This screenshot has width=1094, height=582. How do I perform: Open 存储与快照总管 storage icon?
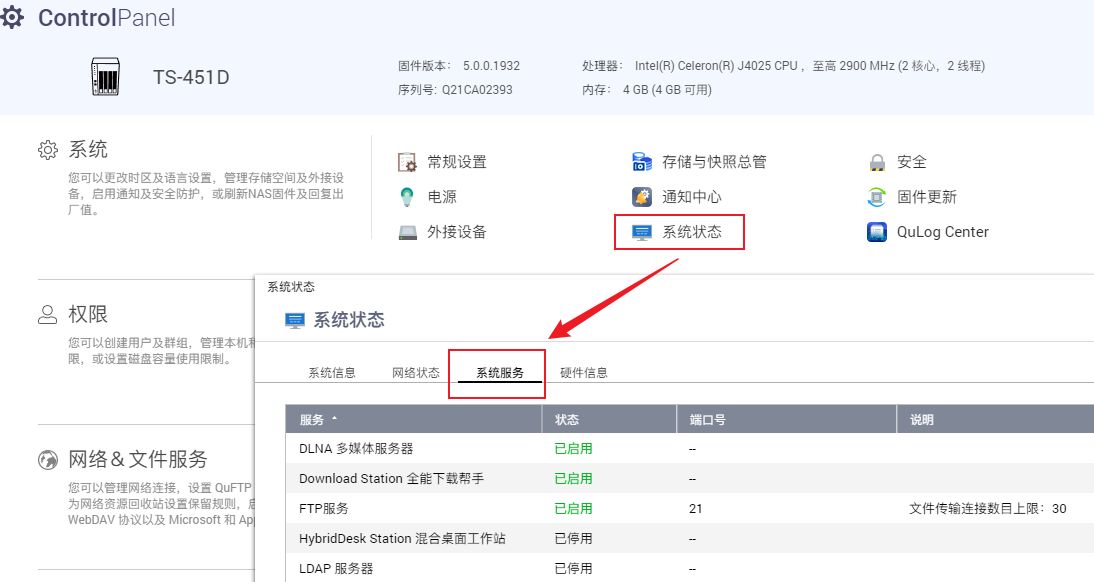pos(642,162)
